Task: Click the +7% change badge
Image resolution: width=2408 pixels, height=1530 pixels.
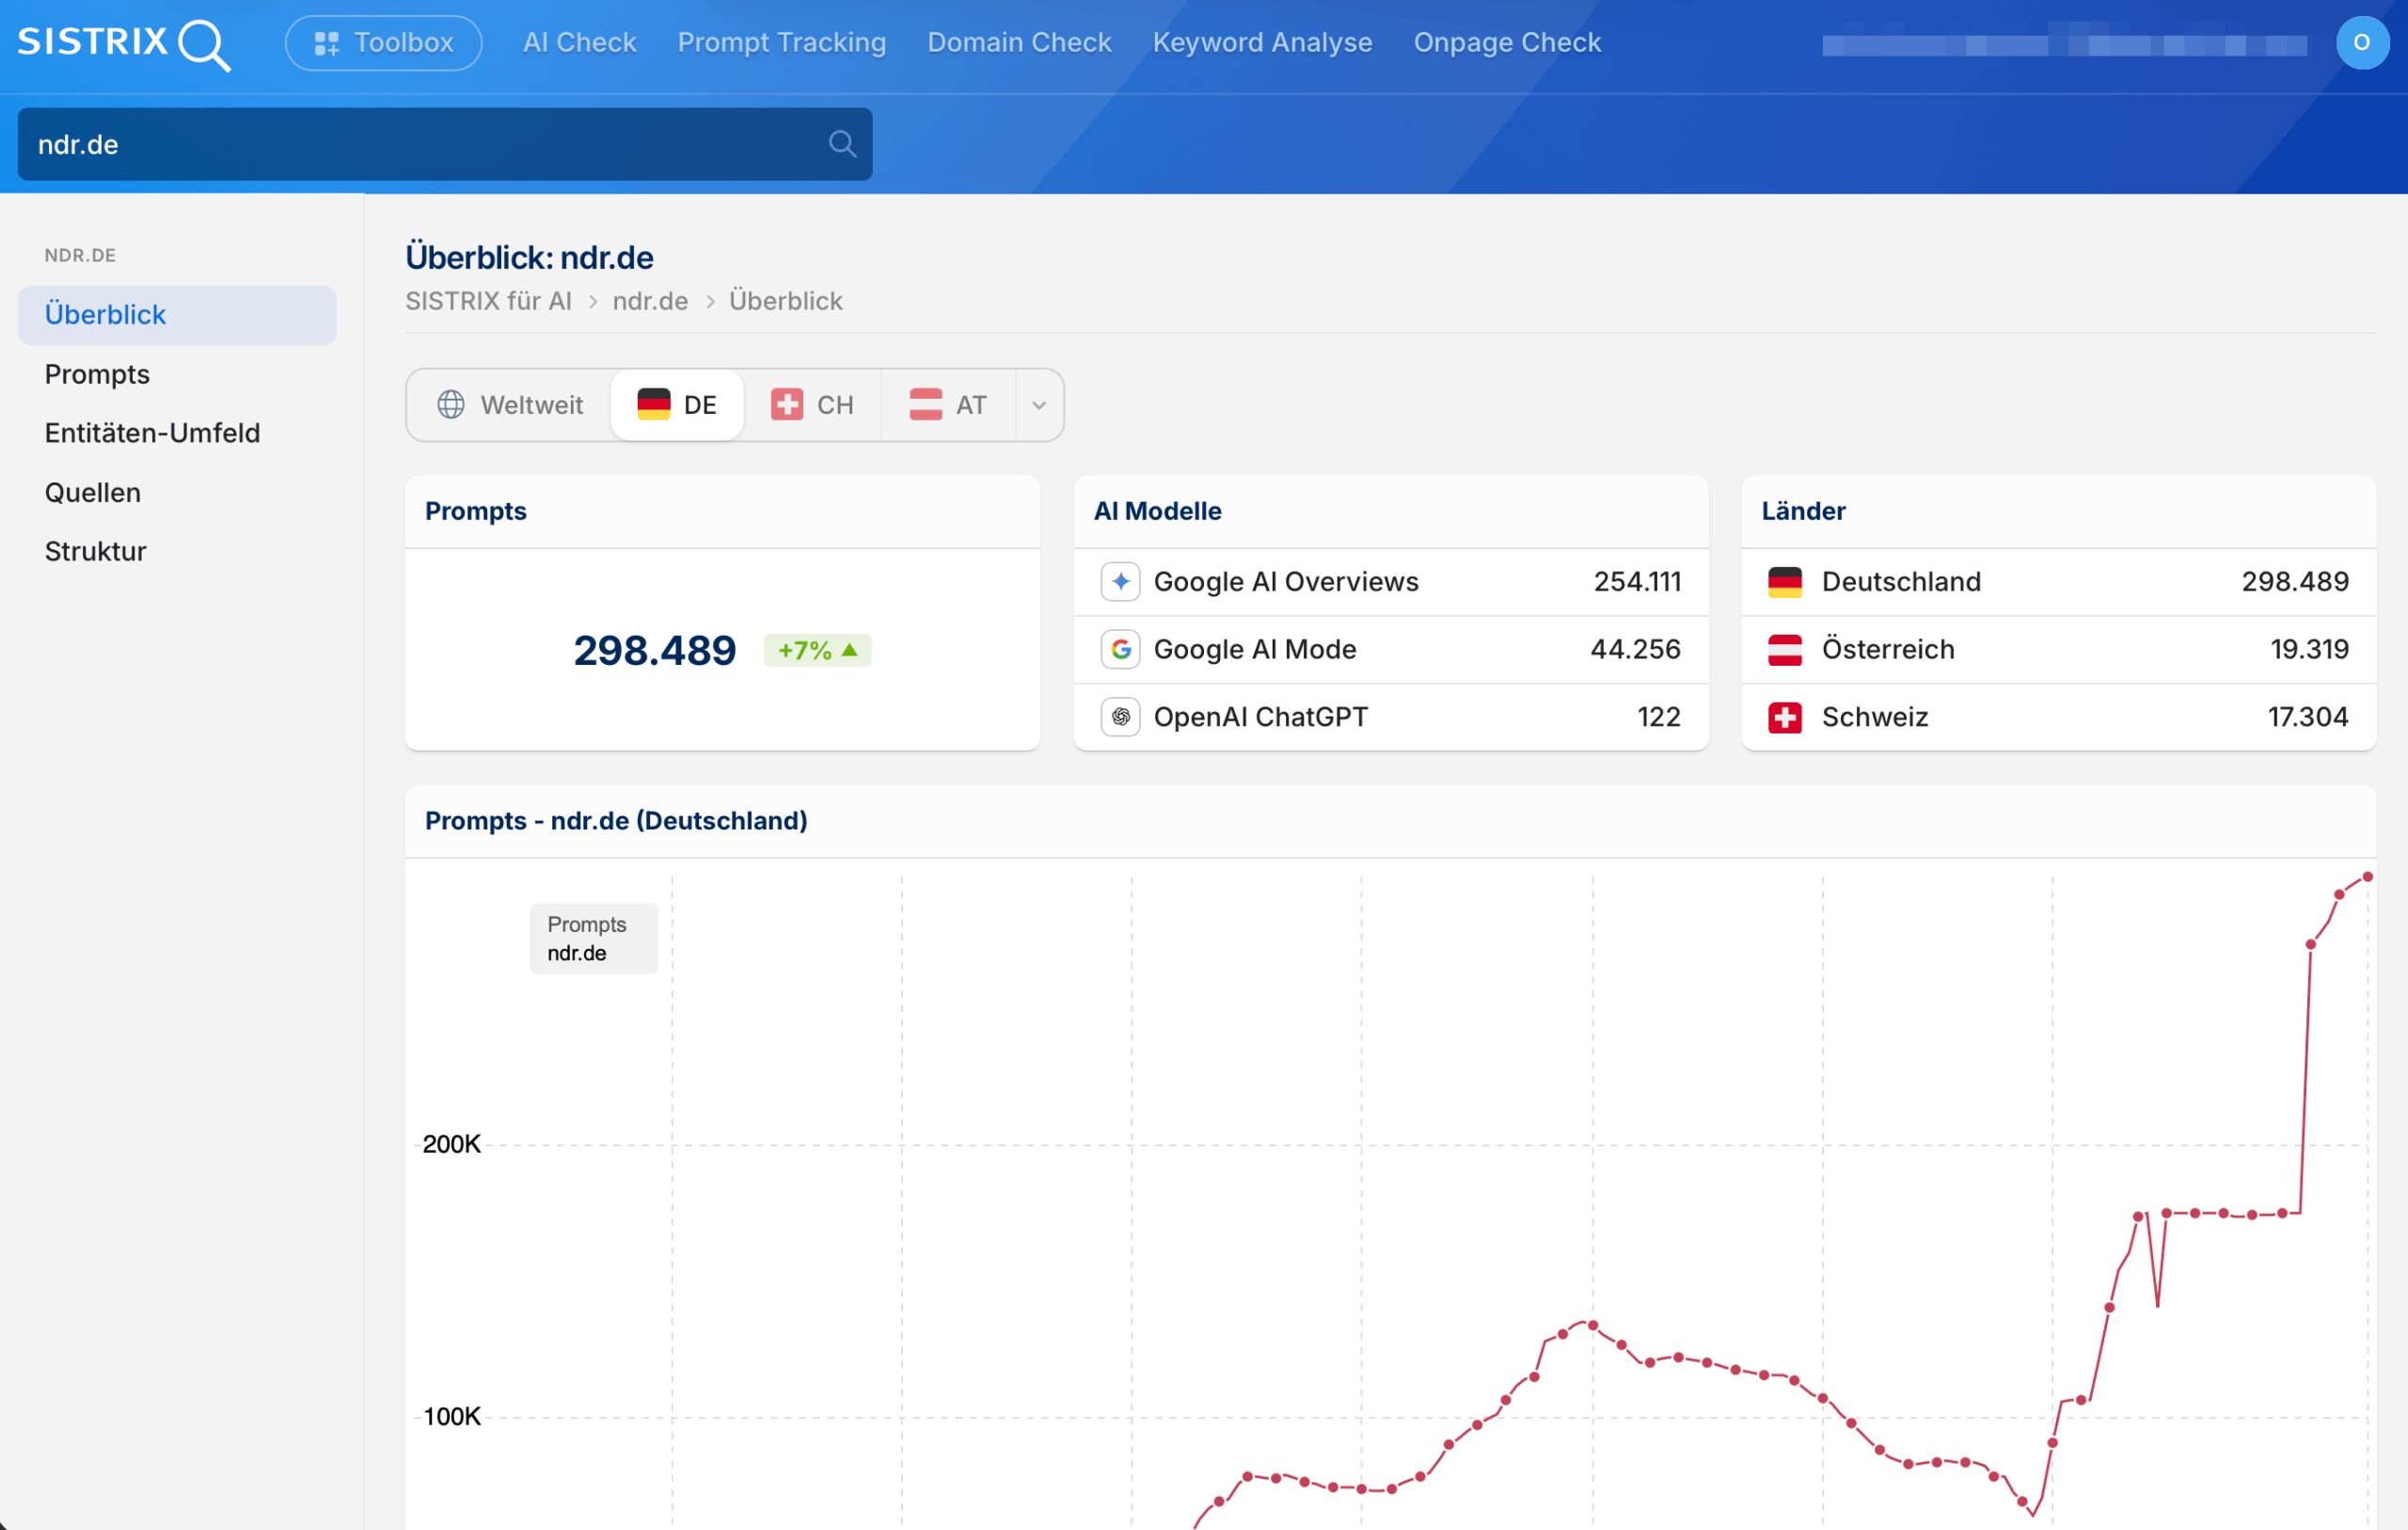Action: pyautogui.click(x=818, y=650)
